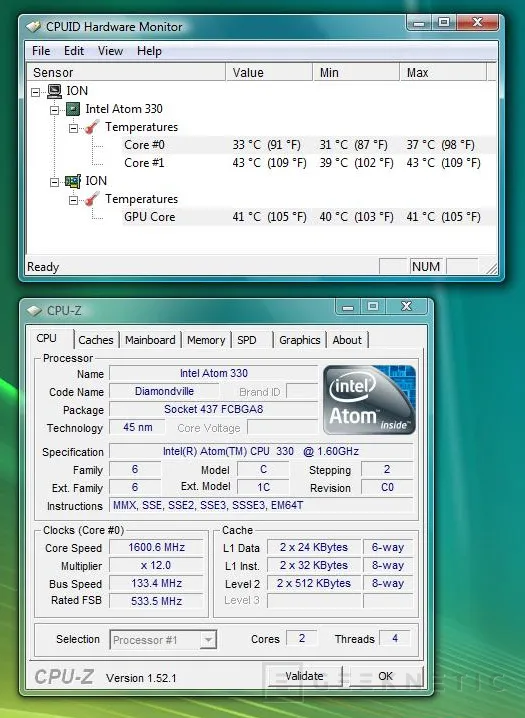This screenshot has height=718, width=525.
Task: Collapse the Intel Atom 330 node
Action: 54,110
